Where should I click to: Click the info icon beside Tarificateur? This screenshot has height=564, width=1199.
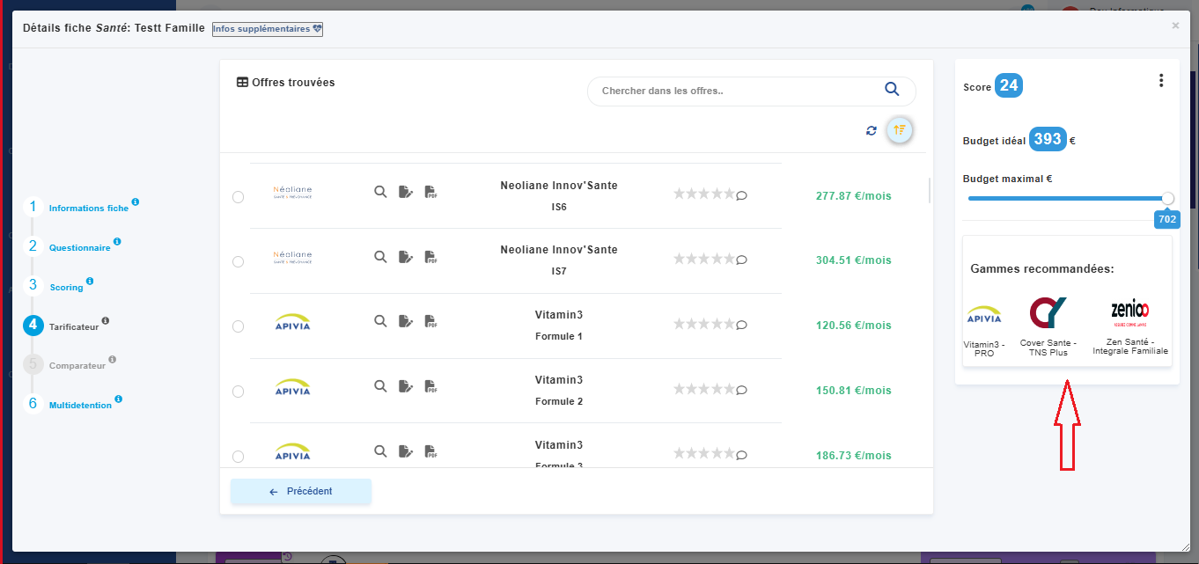pos(106,321)
